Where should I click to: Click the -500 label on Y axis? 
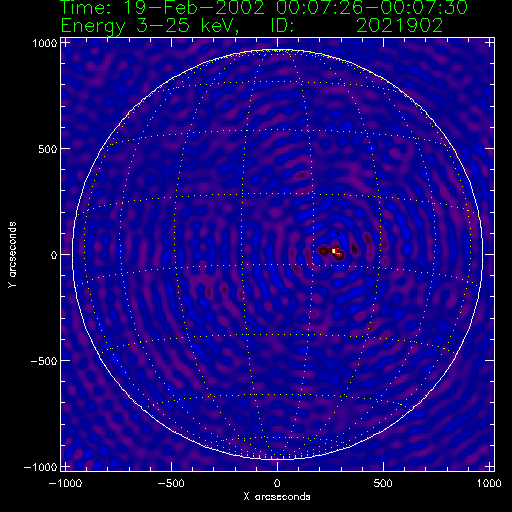[44, 361]
